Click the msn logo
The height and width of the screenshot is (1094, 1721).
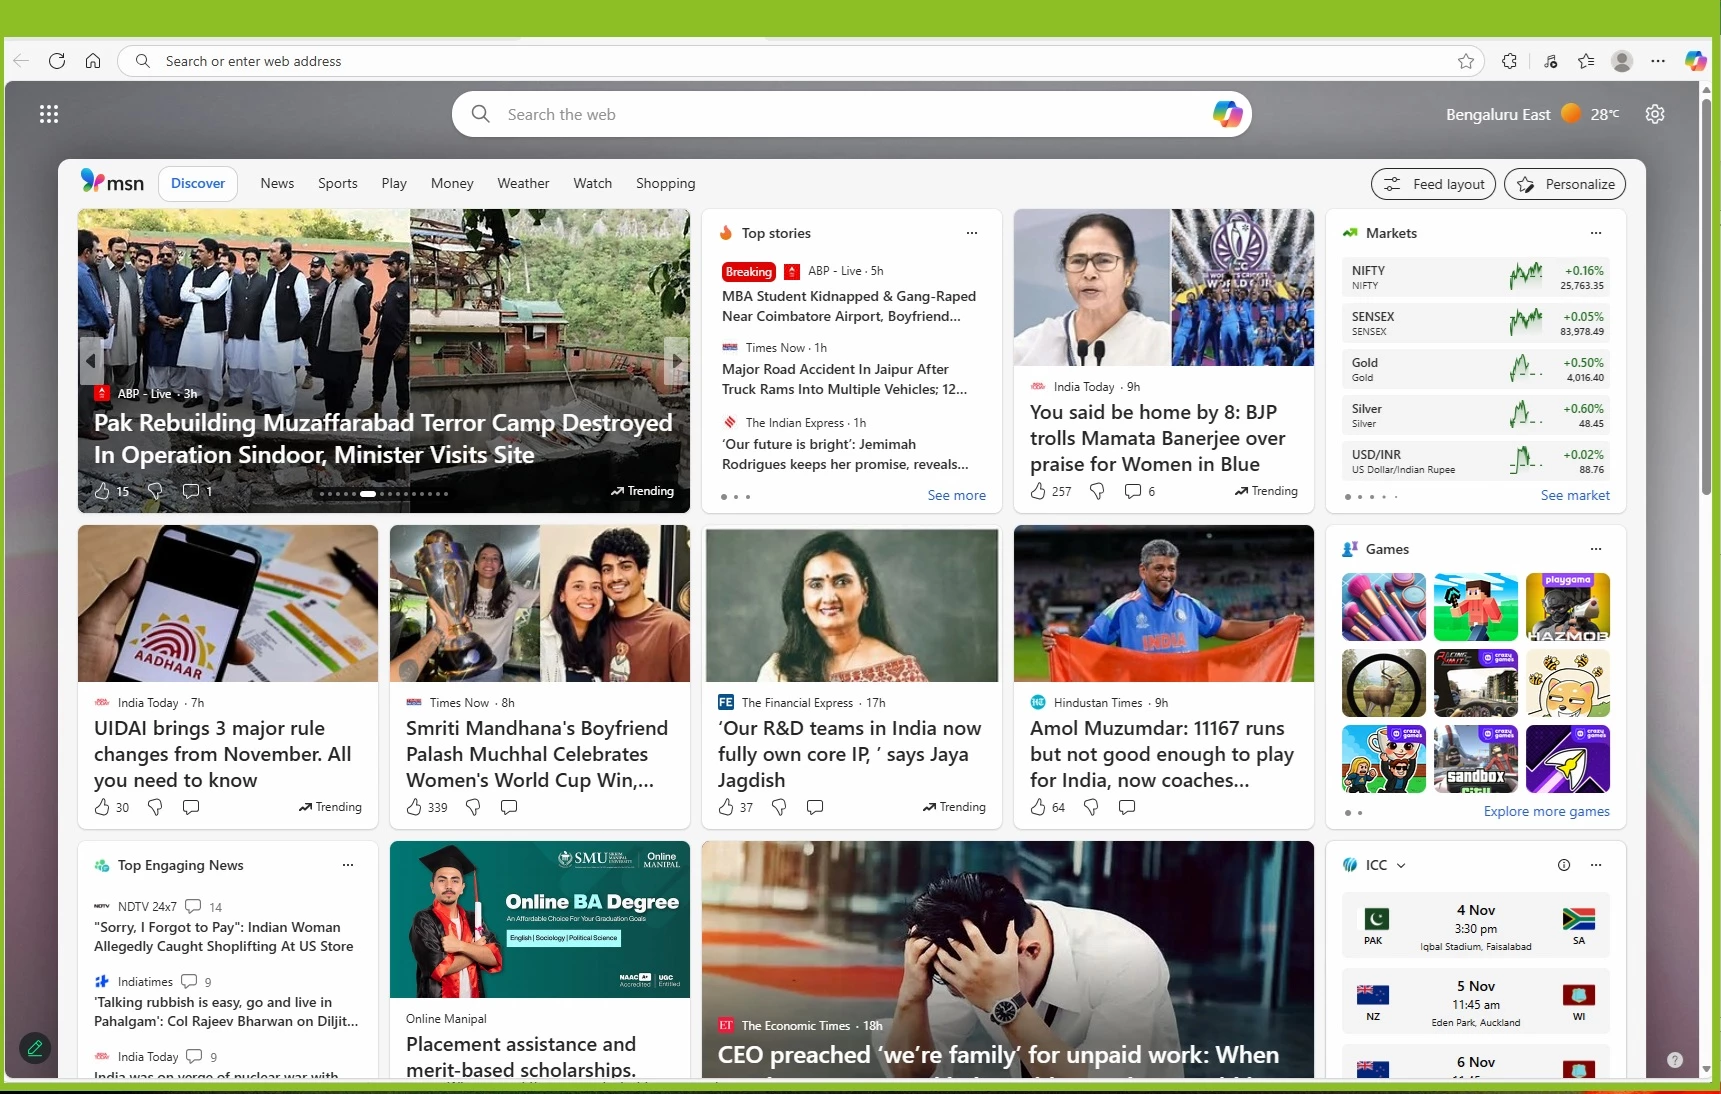112,182
